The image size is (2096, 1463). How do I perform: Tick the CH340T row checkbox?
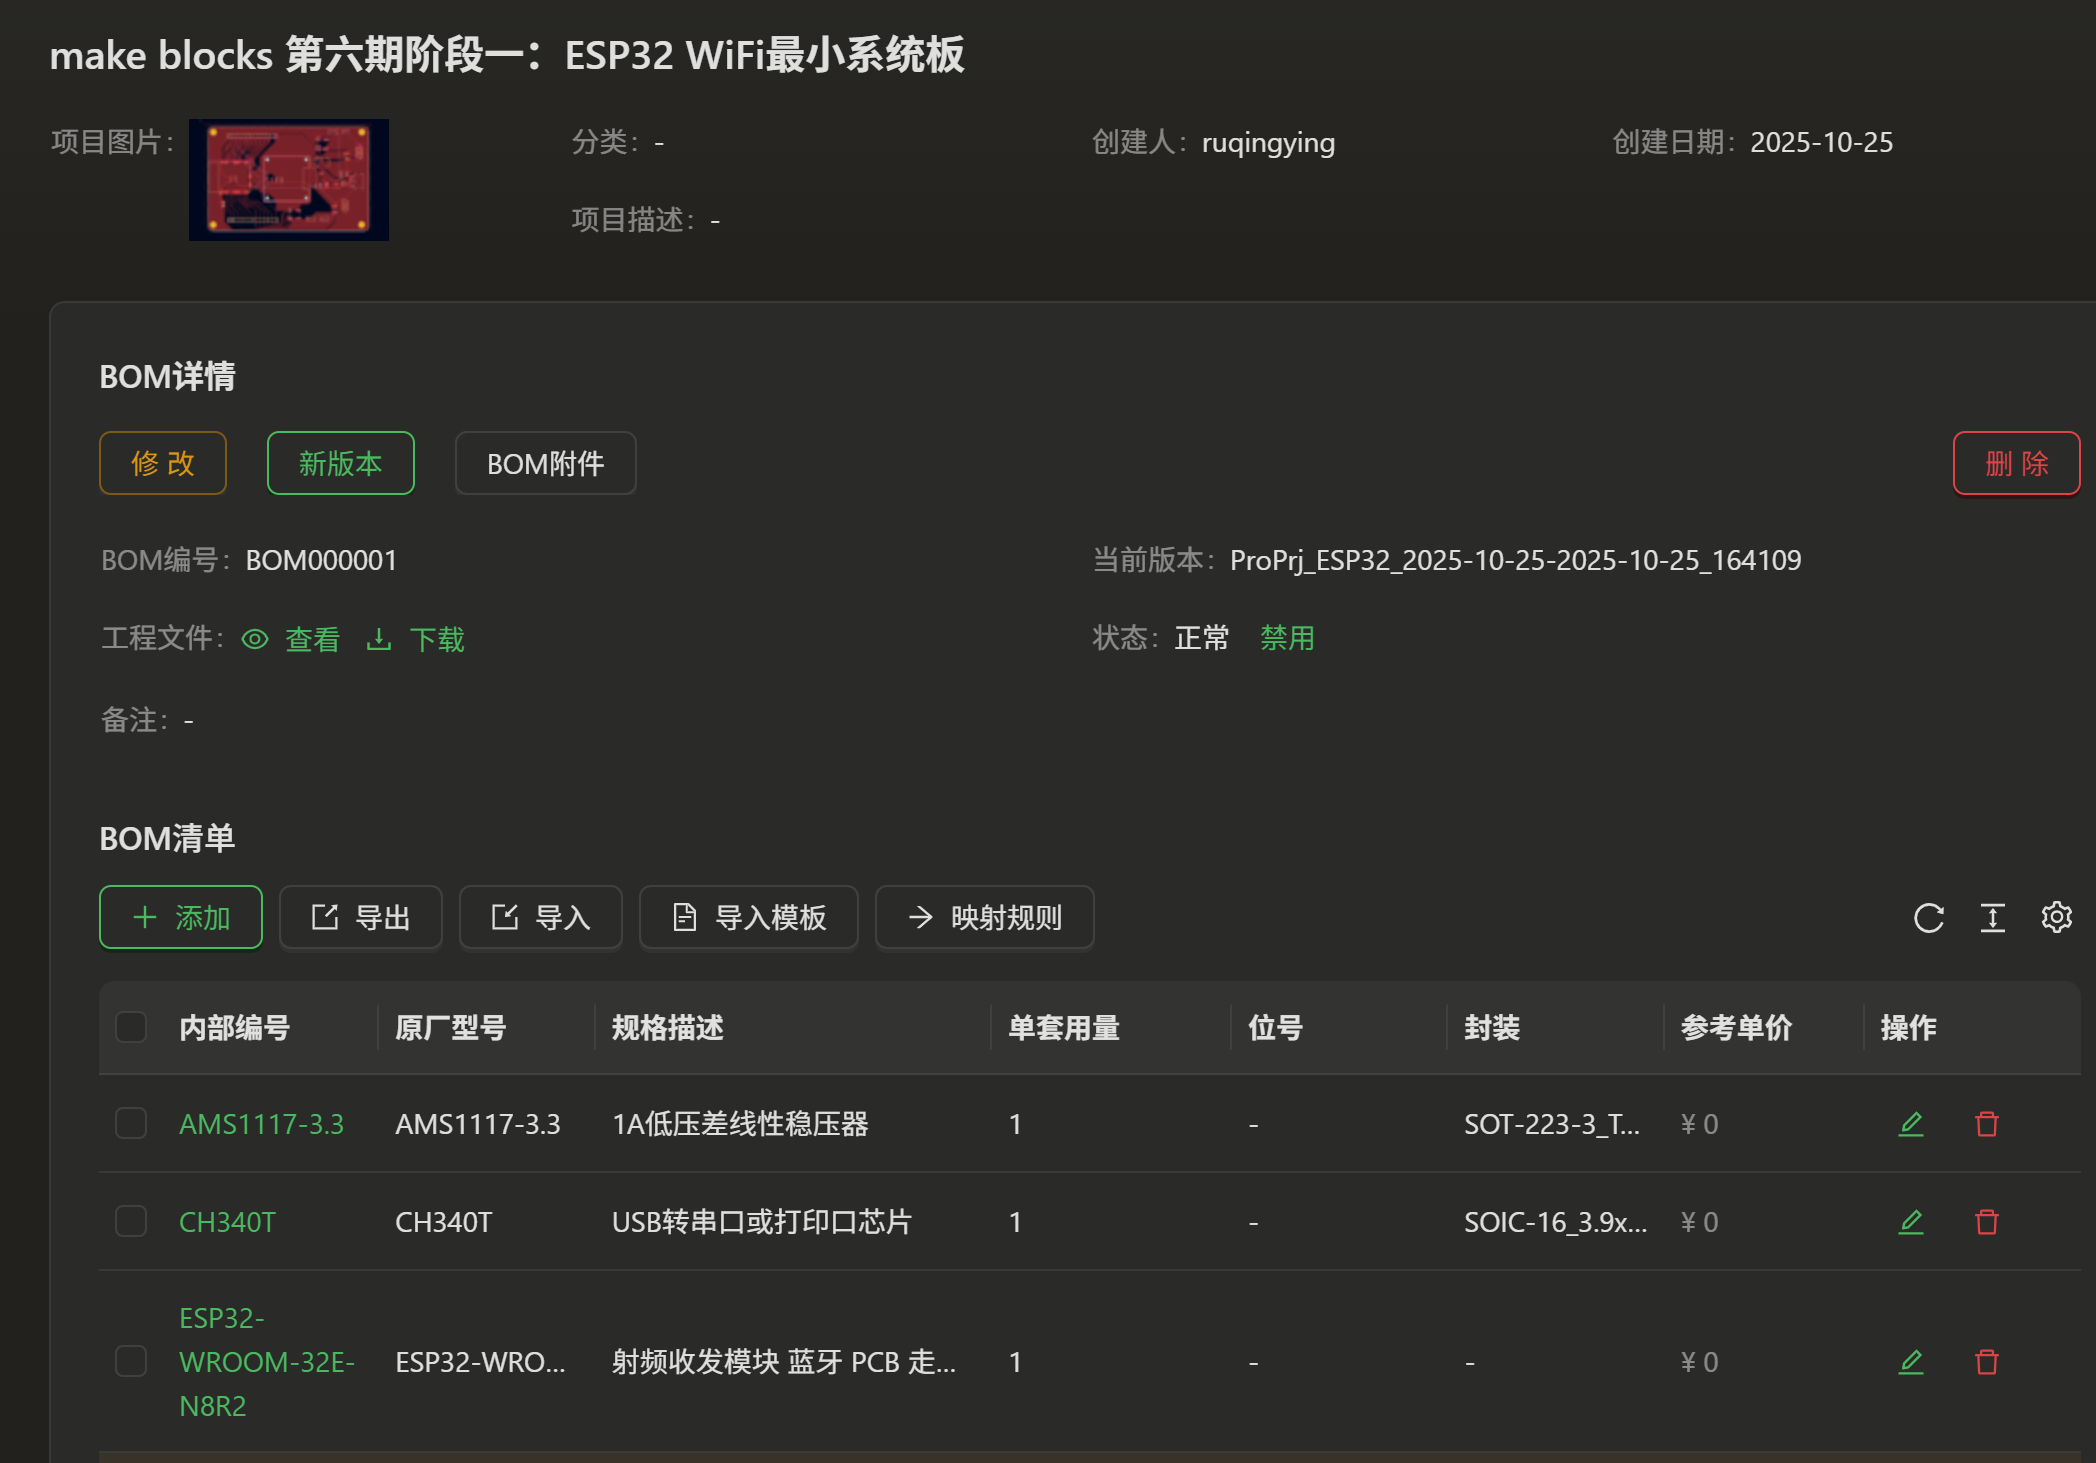click(131, 1222)
